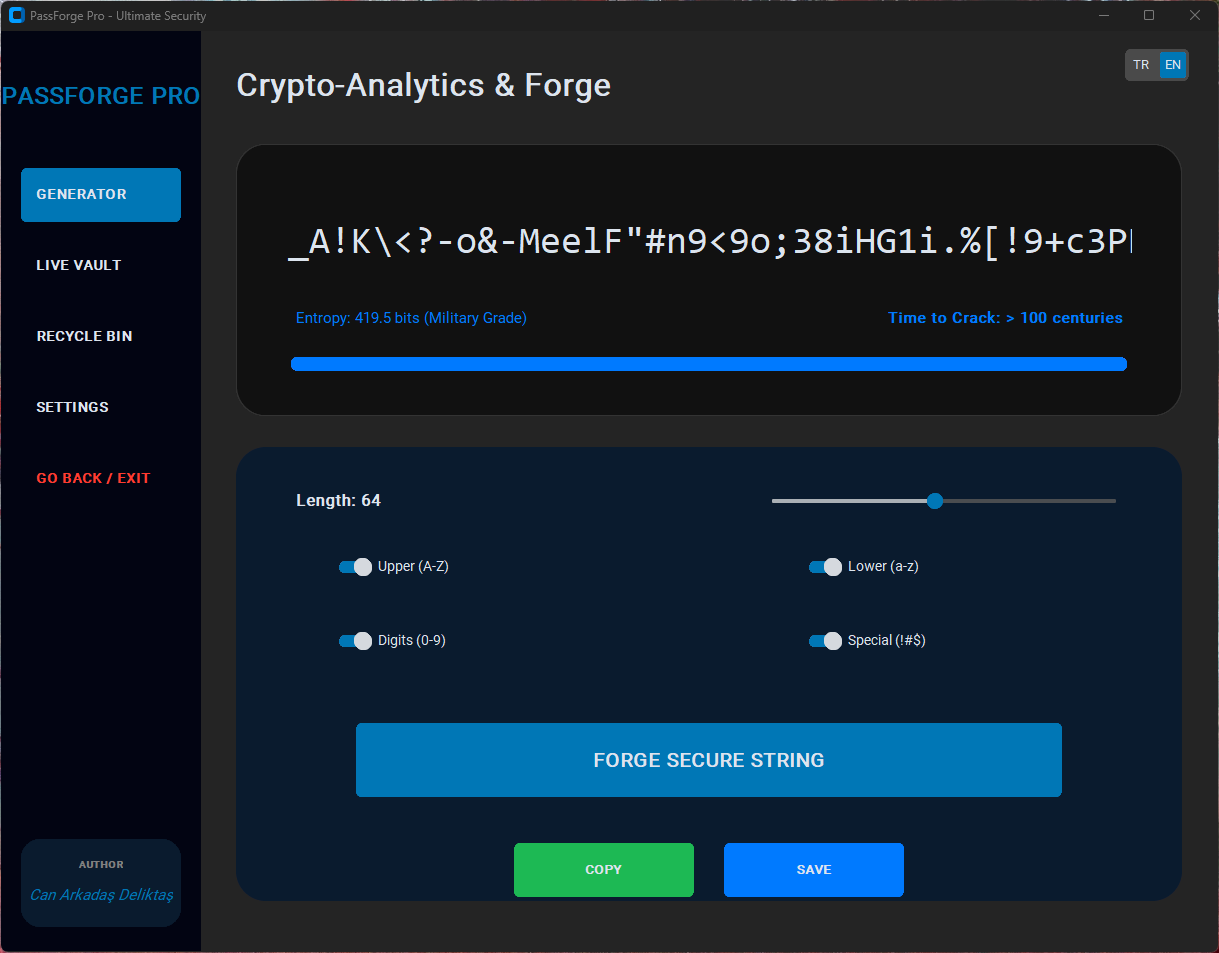Screen dimensions: 1219x953
Task: Disable the Lower (a-z) switch
Action: (x=825, y=567)
